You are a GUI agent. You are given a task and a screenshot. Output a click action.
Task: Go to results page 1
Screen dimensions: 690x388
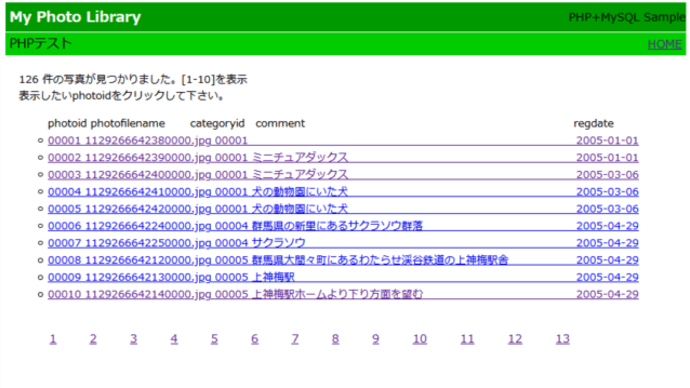coord(53,339)
